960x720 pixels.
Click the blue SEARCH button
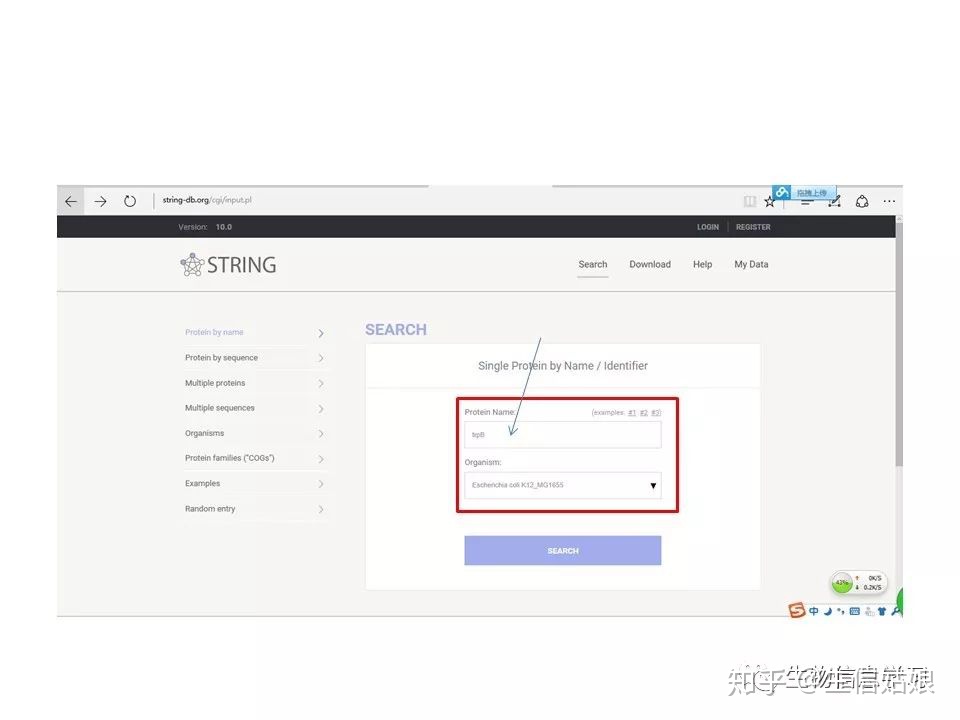point(563,551)
